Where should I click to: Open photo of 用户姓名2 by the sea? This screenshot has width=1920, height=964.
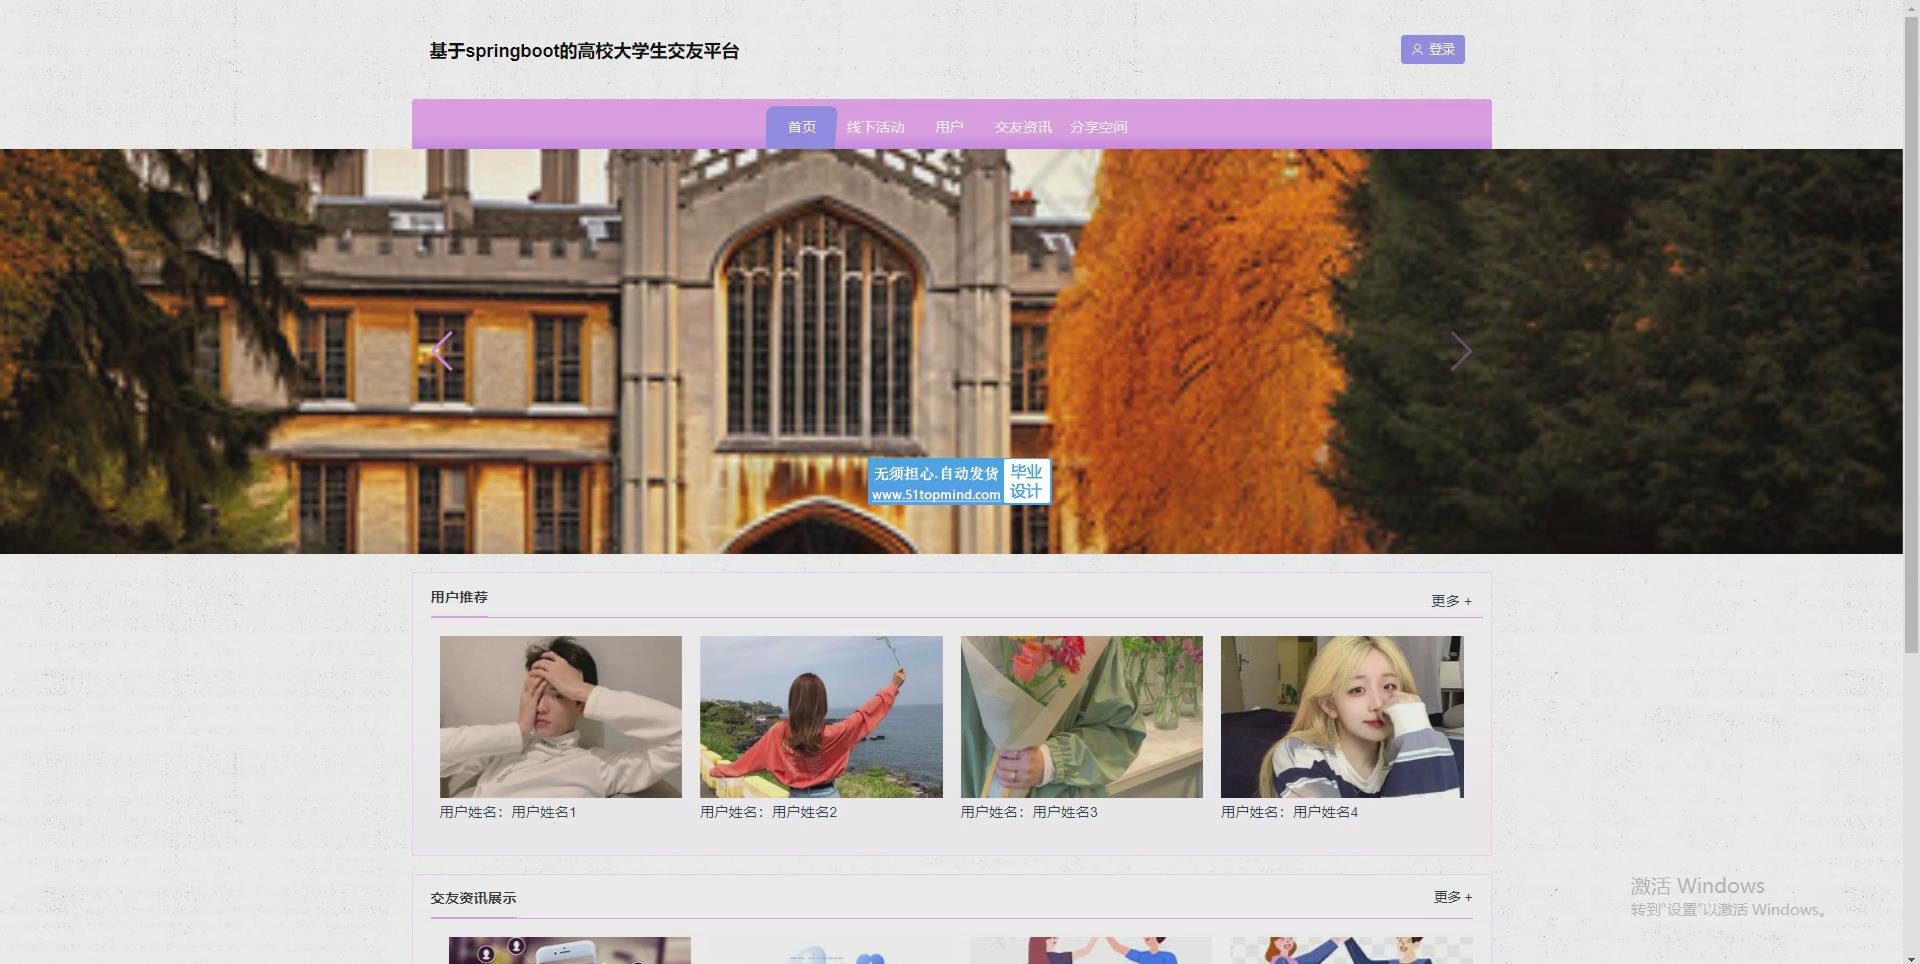[821, 716]
